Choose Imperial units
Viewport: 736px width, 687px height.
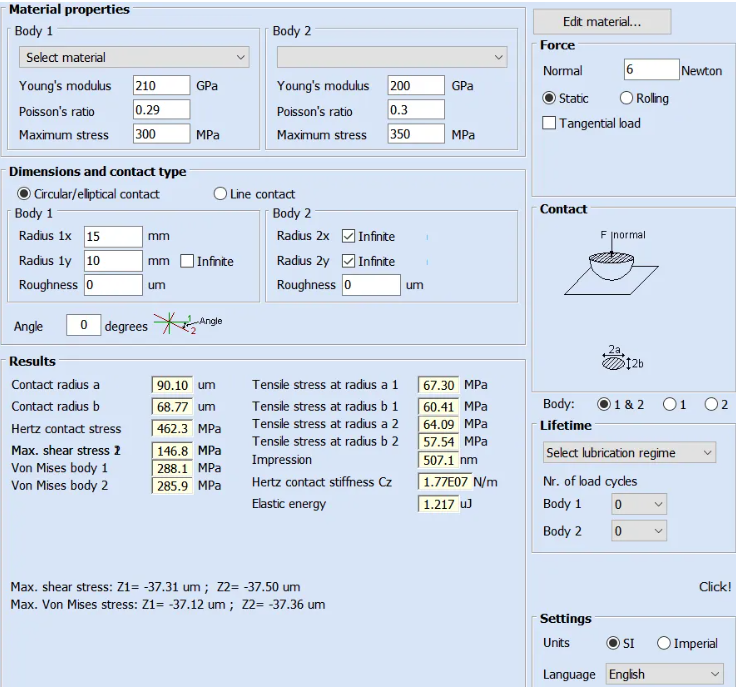click(x=687, y=643)
